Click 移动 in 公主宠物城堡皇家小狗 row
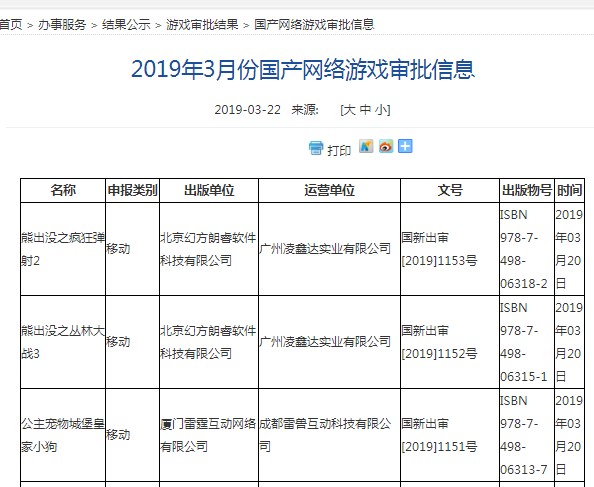 point(118,435)
